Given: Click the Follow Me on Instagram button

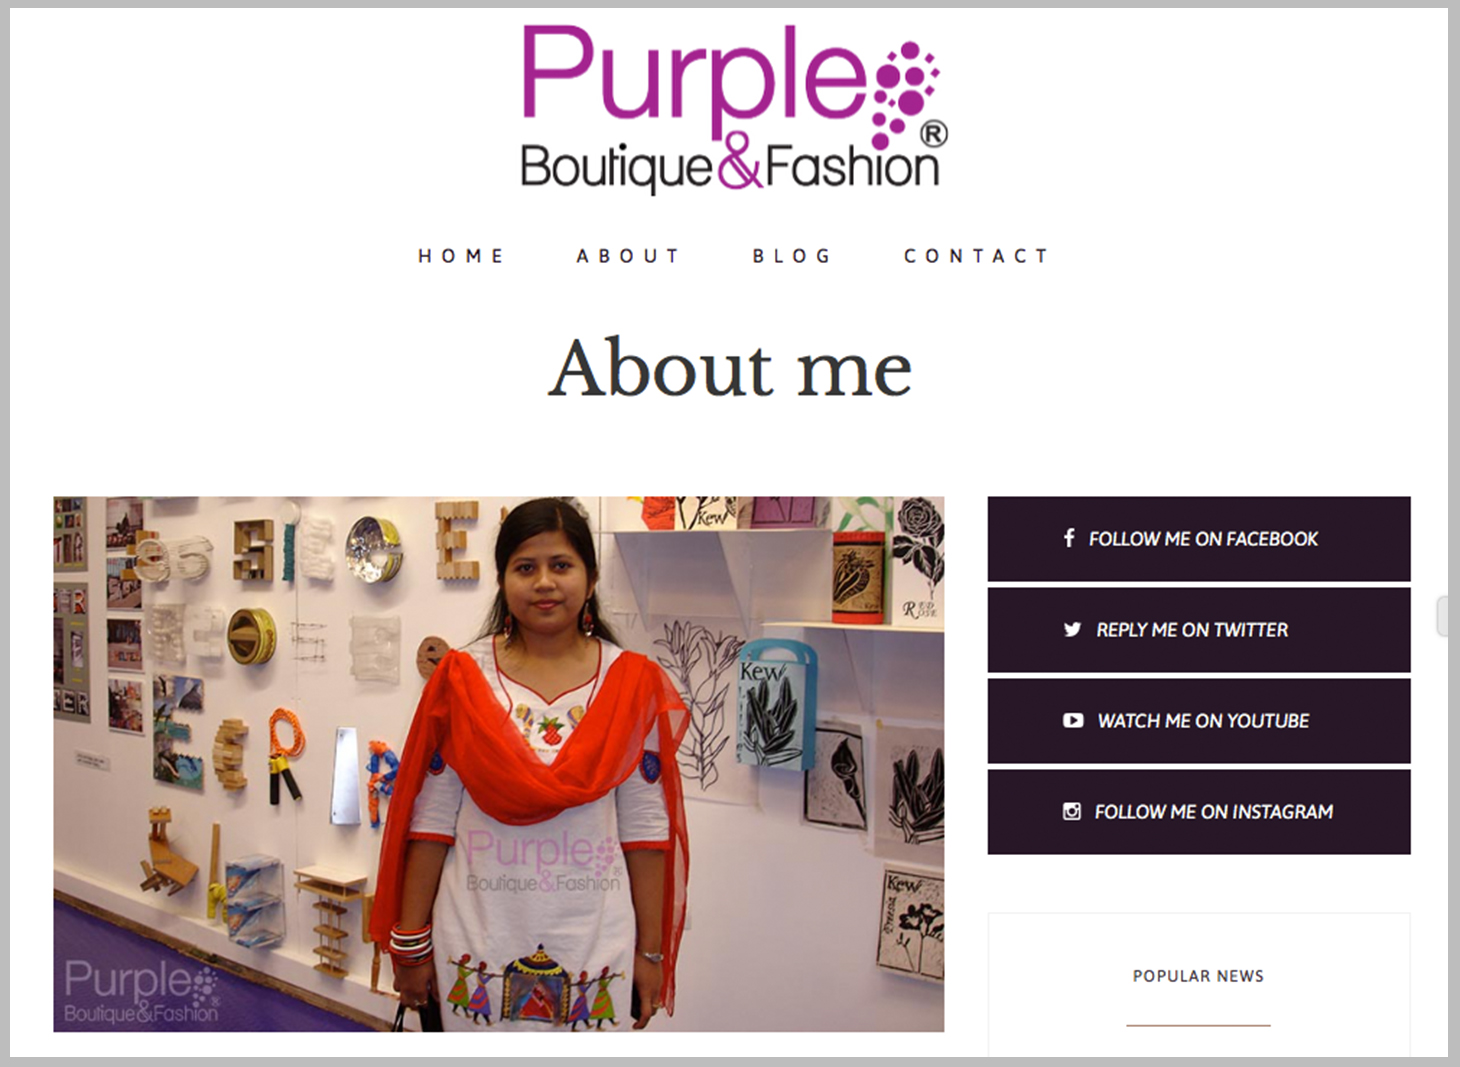Looking at the screenshot, I should [x=1199, y=812].
